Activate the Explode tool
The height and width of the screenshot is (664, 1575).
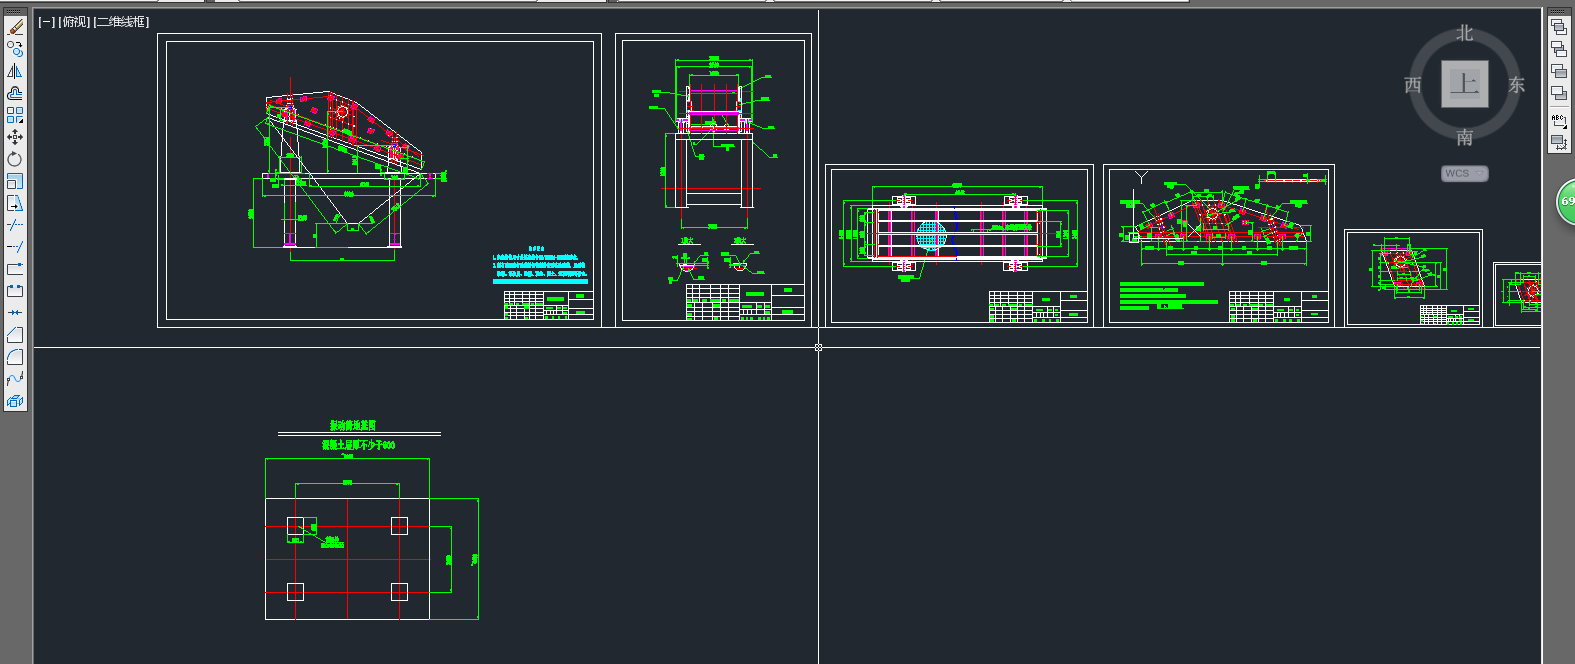15,401
